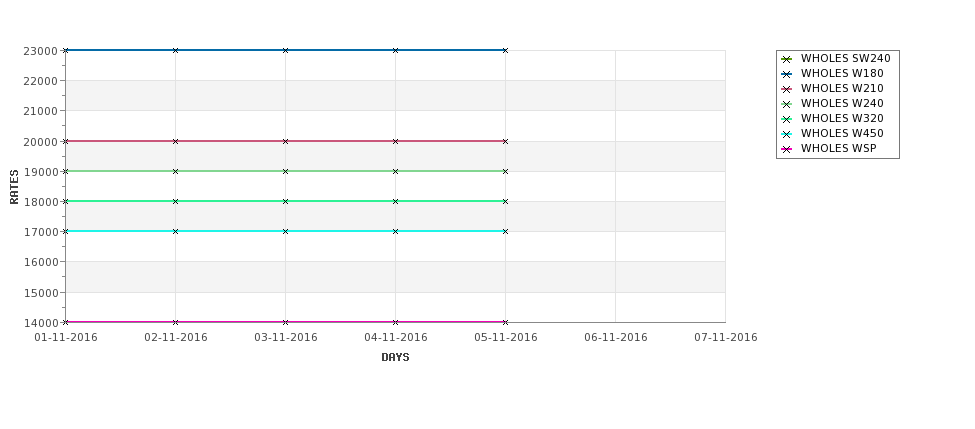Click the WHOLES SW240 legend marker icon

786,59
